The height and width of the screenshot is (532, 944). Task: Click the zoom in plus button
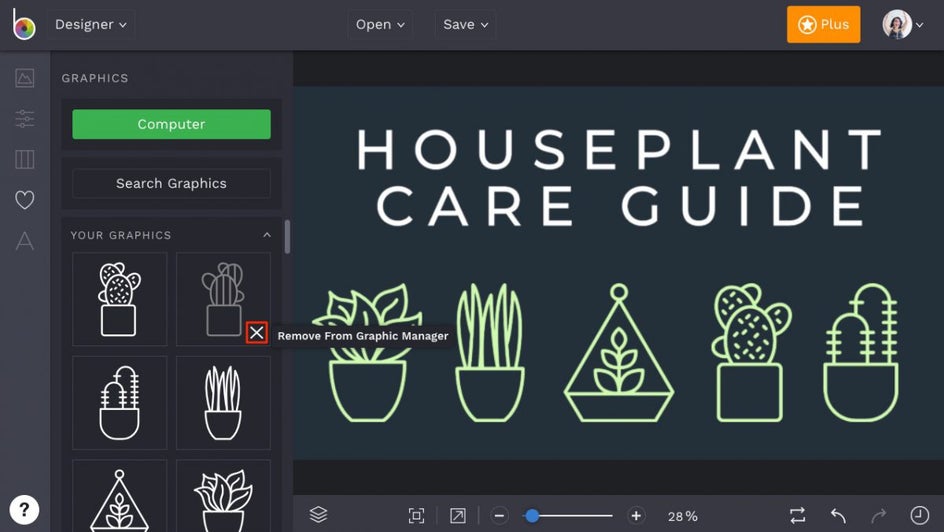[x=636, y=516]
